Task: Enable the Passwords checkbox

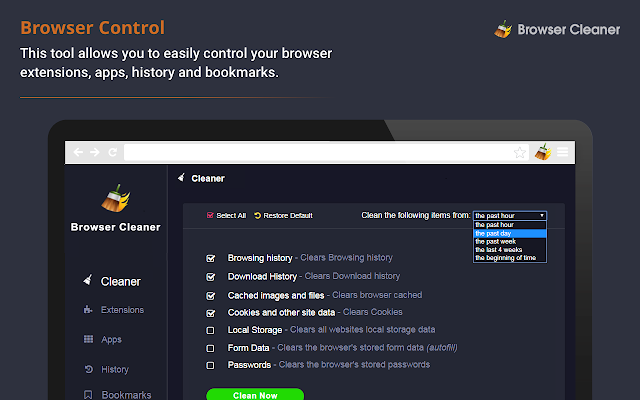Action: tap(210, 365)
